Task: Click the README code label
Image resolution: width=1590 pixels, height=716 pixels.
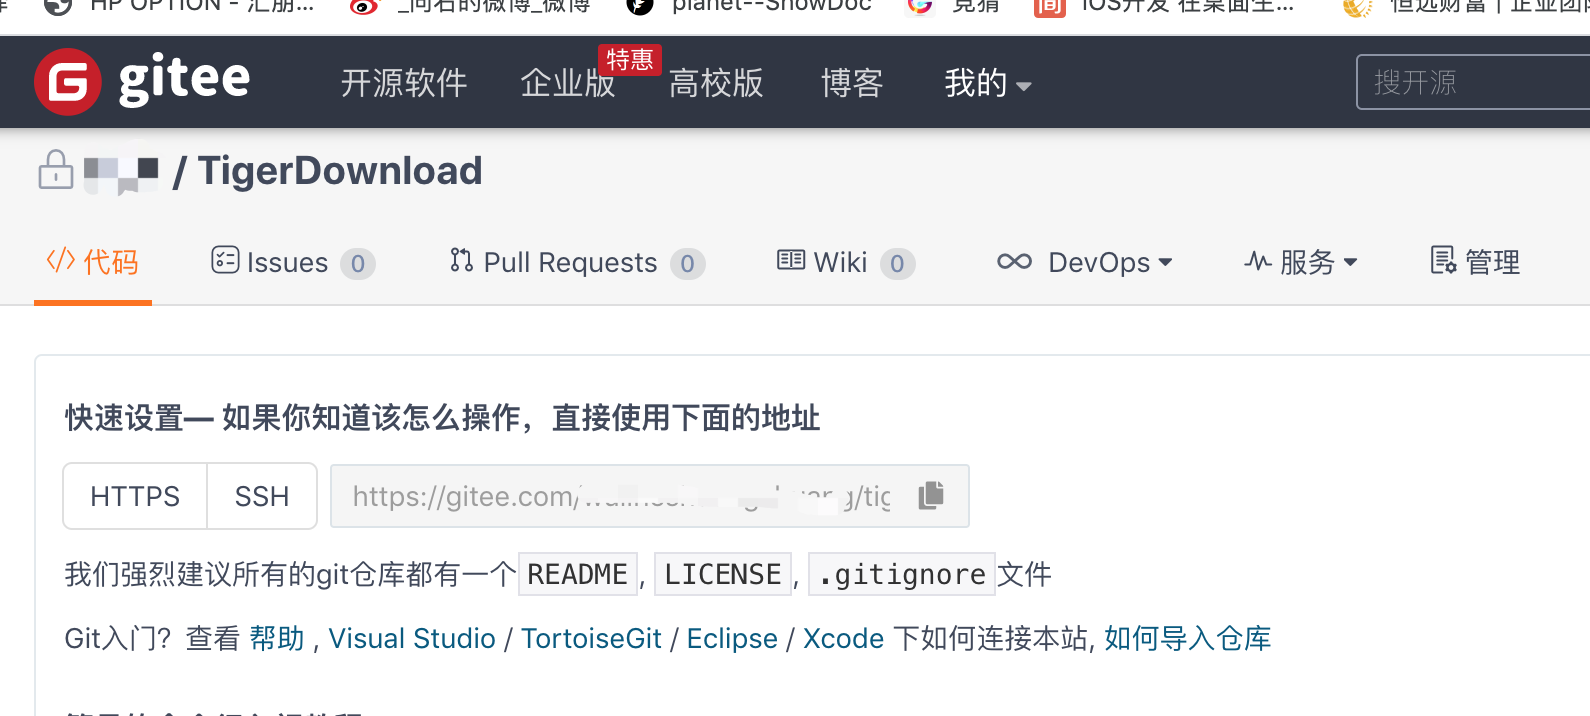Action: [578, 574]
